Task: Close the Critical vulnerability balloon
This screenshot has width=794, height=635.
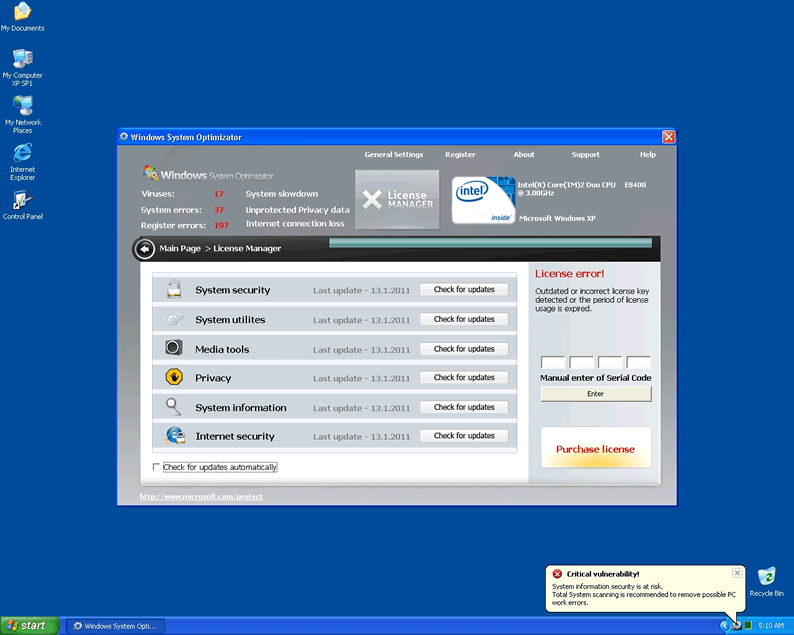Action: point(737,573)
